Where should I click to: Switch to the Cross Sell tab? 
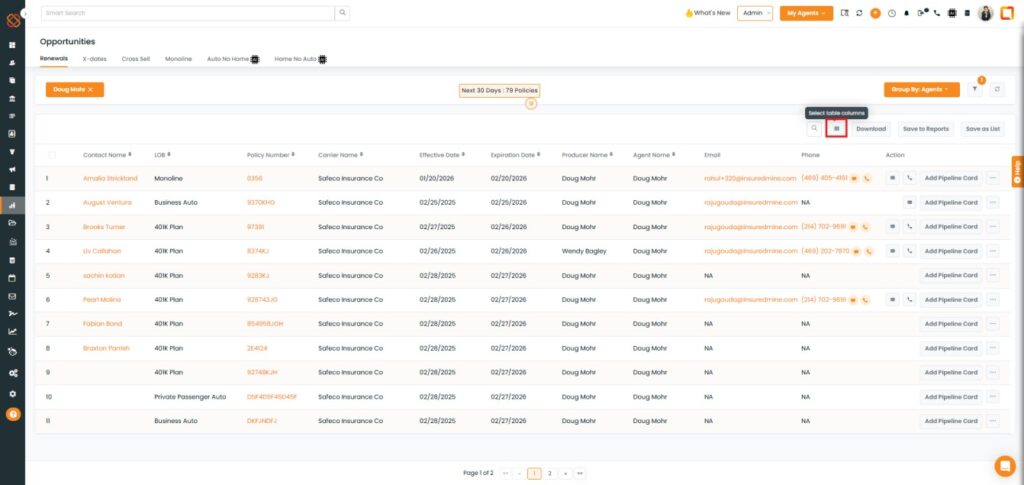(136, 59)
